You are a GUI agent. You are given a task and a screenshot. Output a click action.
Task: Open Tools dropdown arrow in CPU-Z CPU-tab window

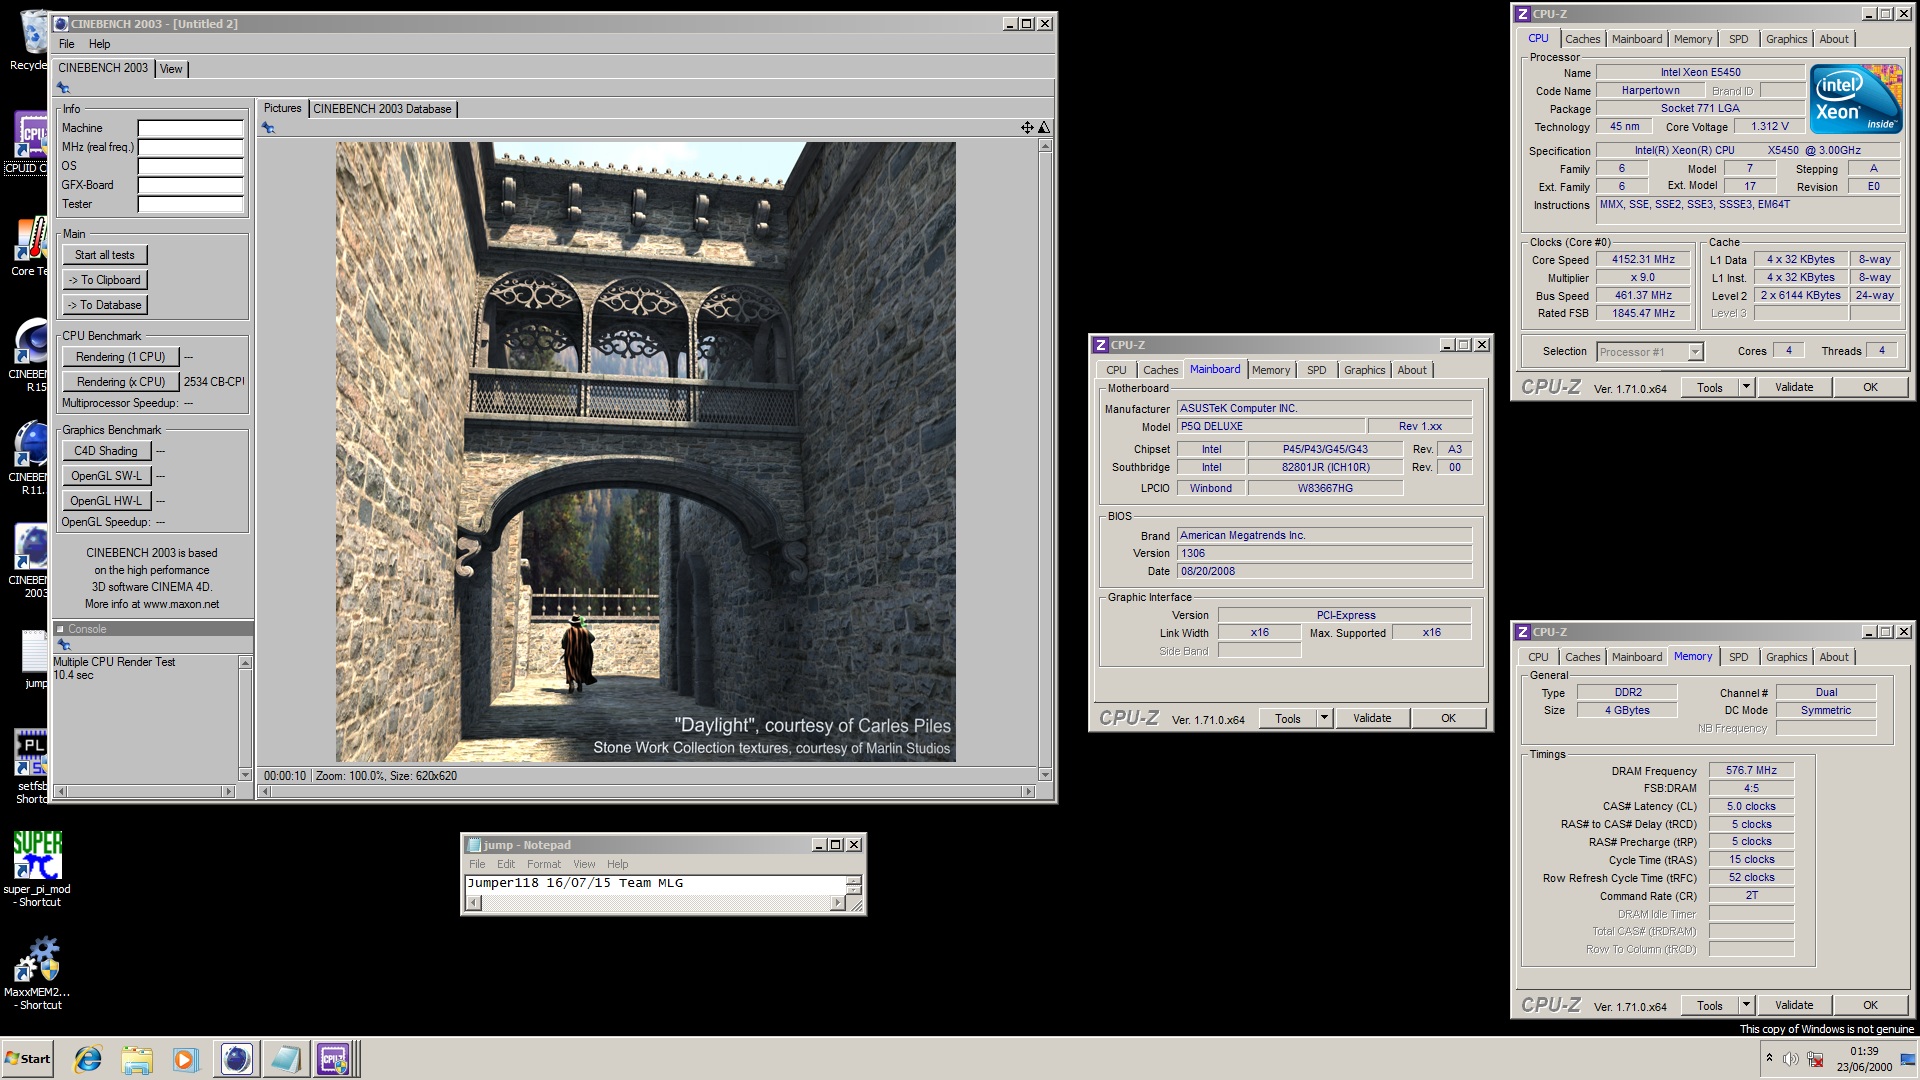click(x=1746, y=387)
